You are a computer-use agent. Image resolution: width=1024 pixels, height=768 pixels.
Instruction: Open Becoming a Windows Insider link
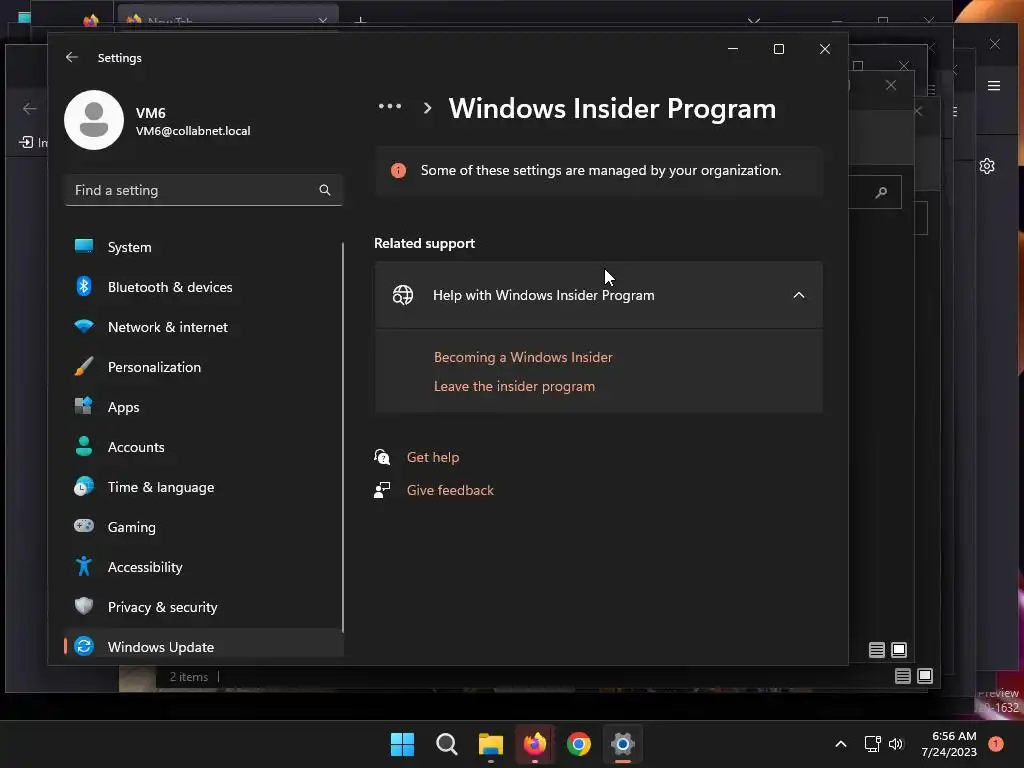(x=523, y=357)
